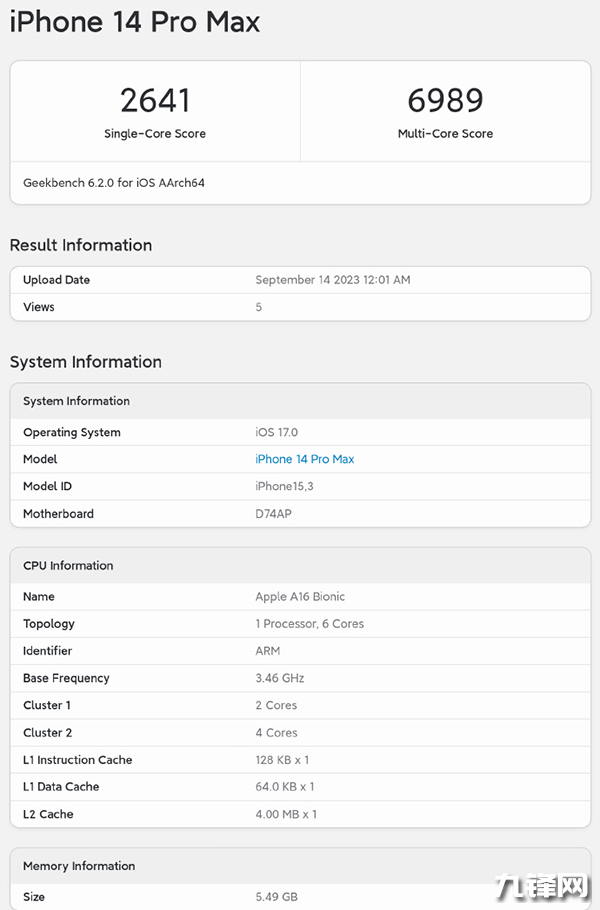Select the L2 Cache 4.00 MB value
600x910 pixels.
[286, 814]
